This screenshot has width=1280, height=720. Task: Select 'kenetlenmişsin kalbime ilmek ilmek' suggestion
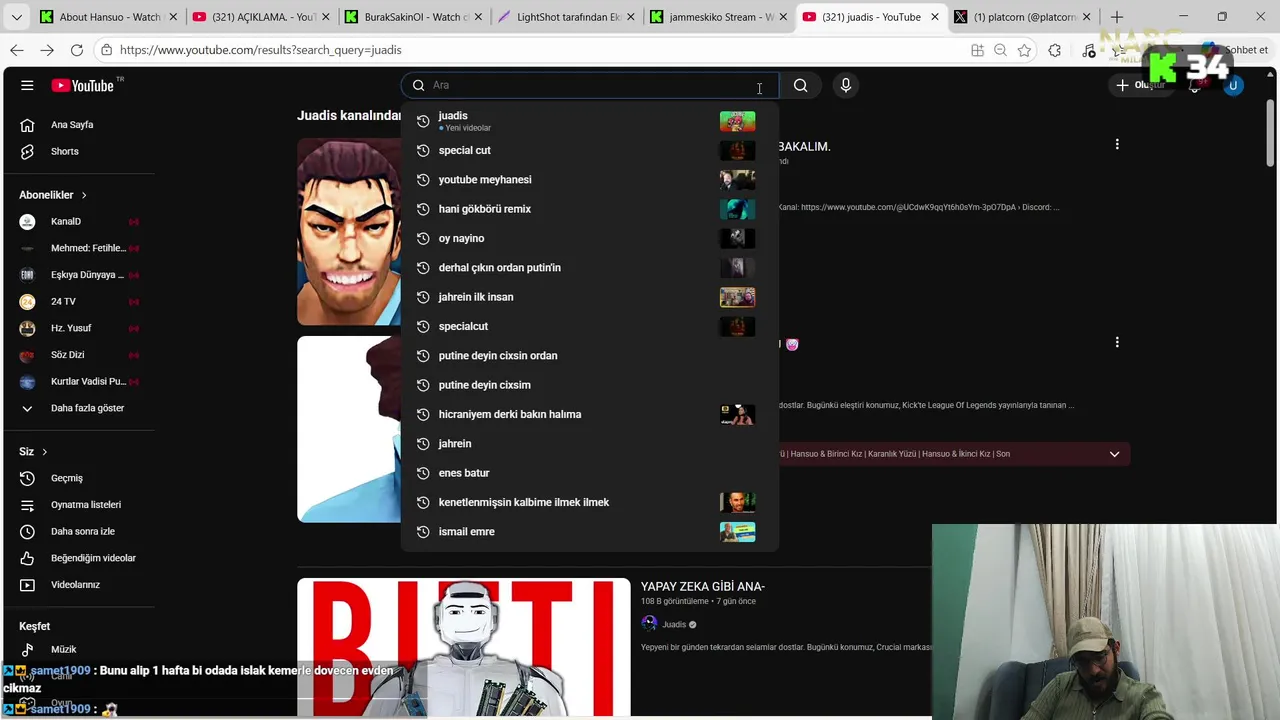[x=589, y=502]
